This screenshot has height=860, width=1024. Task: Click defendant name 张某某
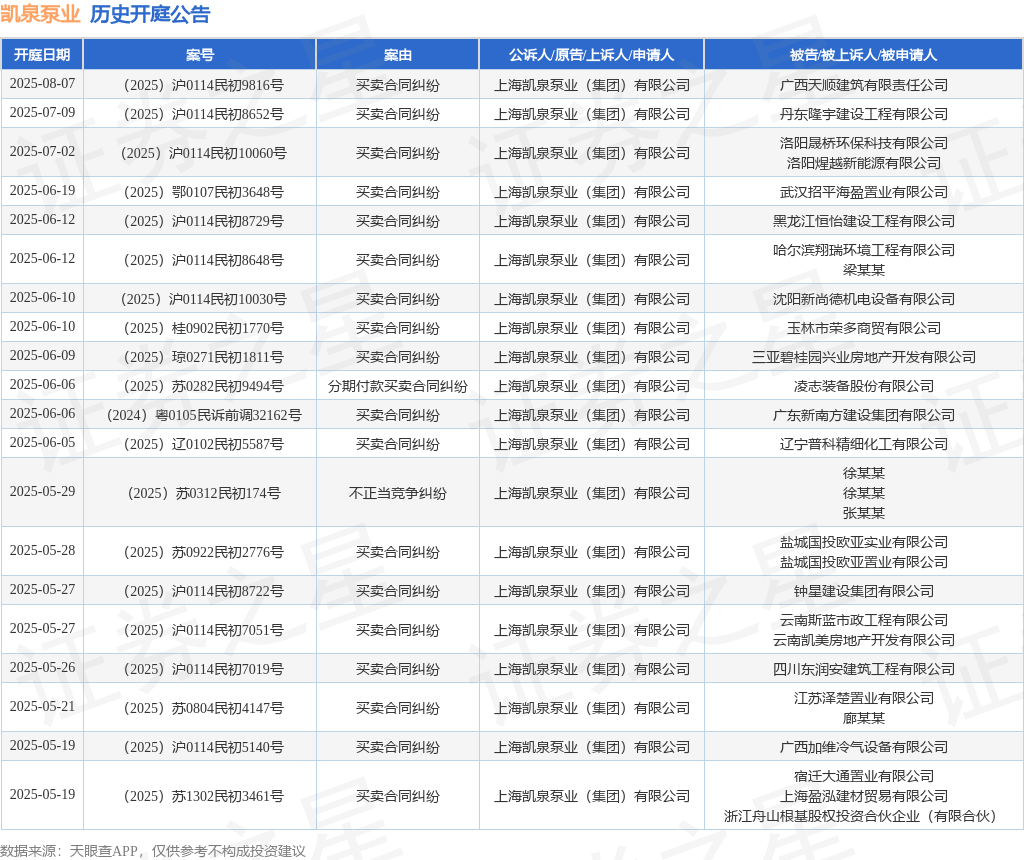[863, 513]
